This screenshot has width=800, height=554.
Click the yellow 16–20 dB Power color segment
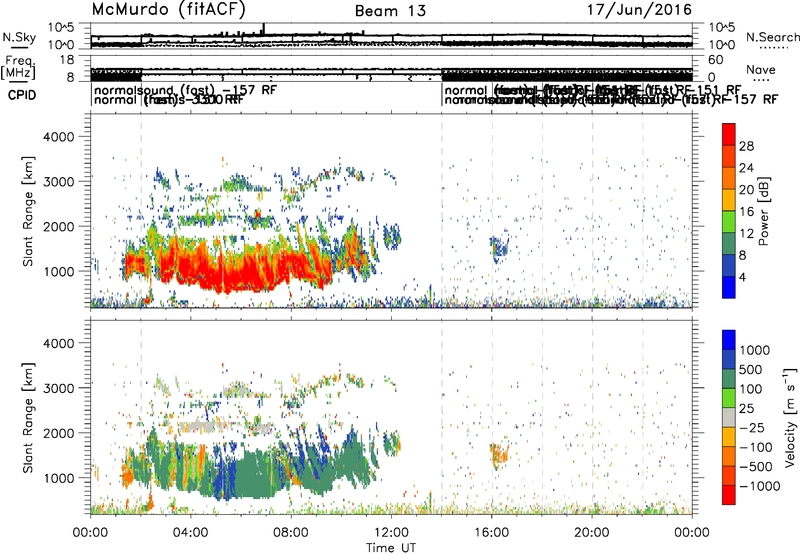[729, 200]
